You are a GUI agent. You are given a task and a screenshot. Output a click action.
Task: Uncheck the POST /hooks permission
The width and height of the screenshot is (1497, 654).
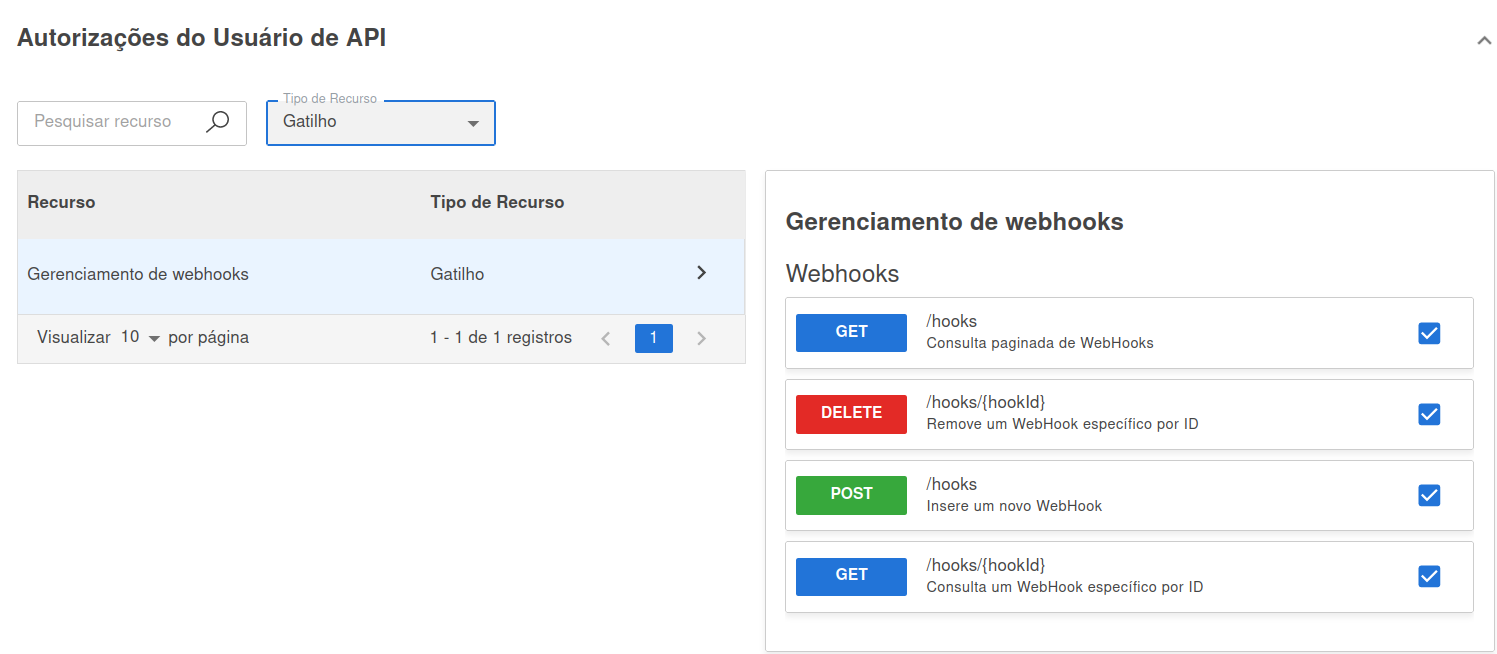1429,494
